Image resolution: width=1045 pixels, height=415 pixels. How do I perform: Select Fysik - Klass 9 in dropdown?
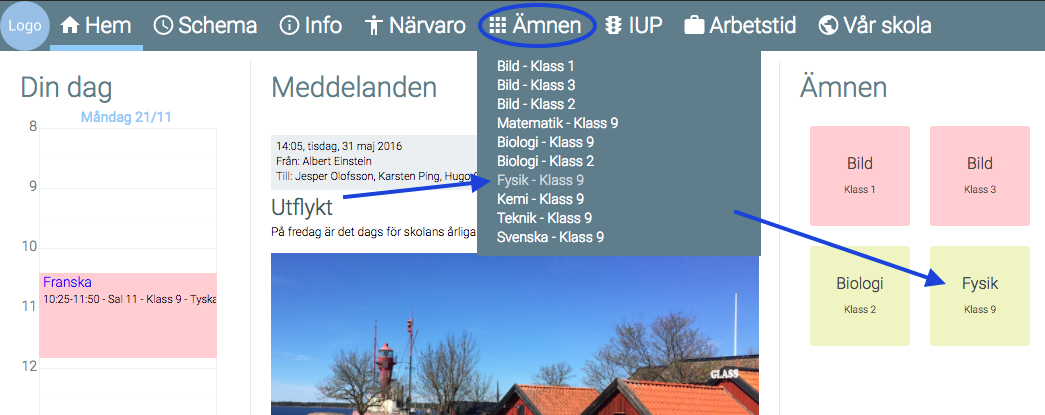pos(540,180)
